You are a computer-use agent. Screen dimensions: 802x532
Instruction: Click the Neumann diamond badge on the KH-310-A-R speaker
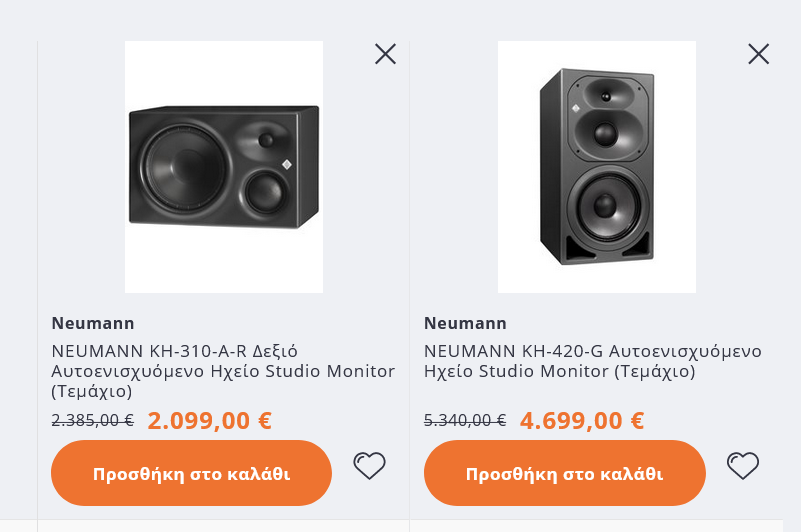286,164
